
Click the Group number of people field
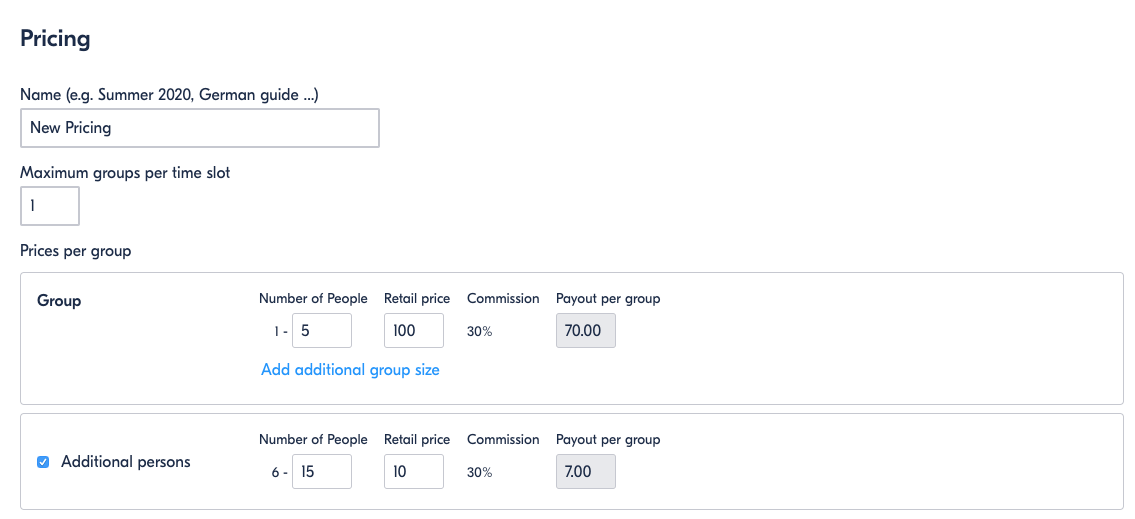click(x=321, y=331)
